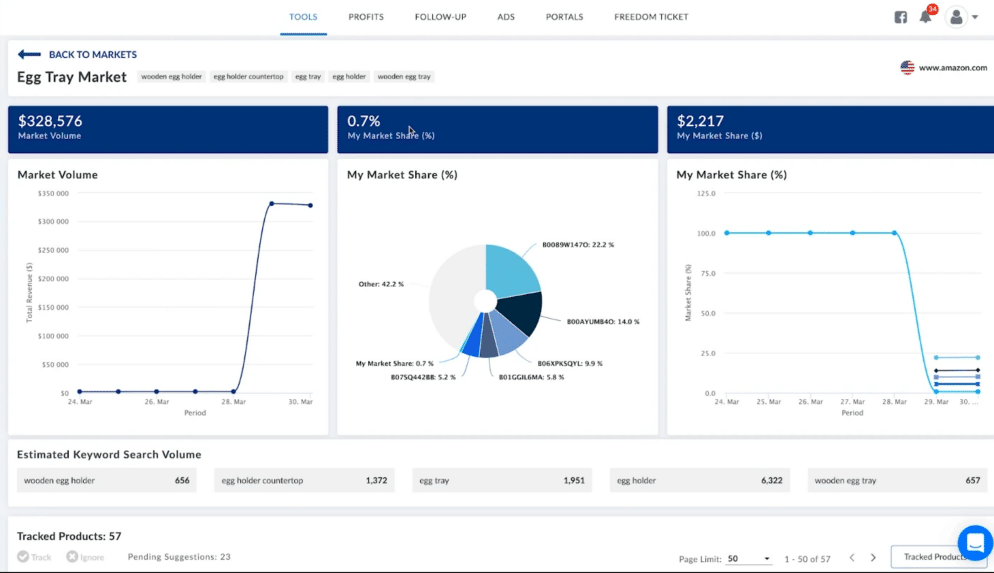Open the user profile avatar menu
Viewport: 994px width, 573px height.
(x=956, y=17)
